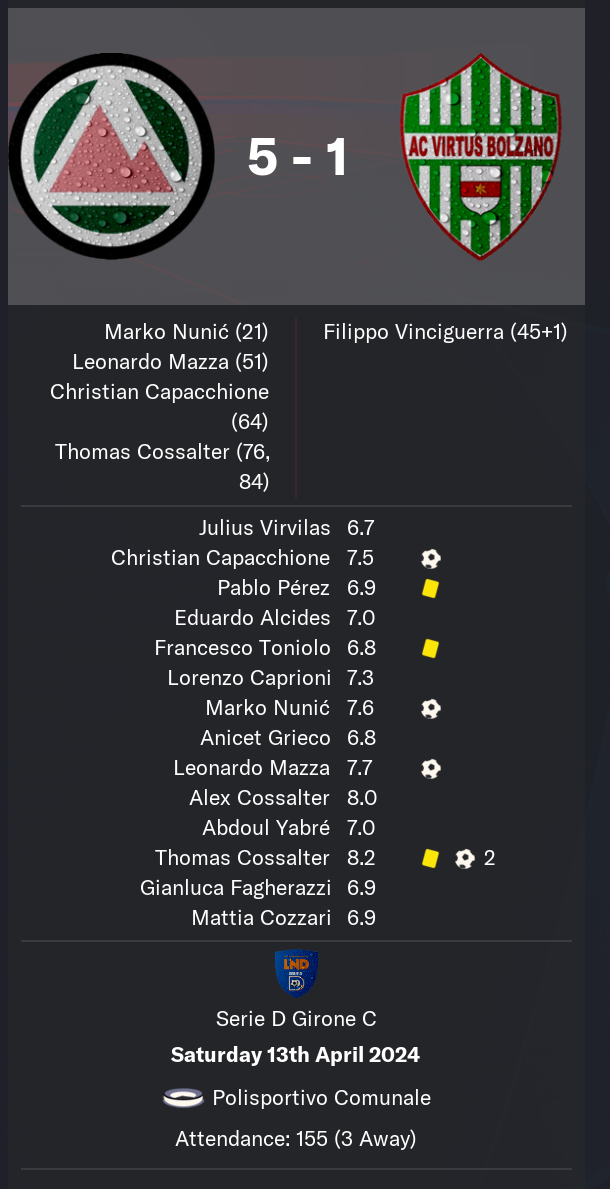Click the LND Serie D competition logo

(296, 973)
